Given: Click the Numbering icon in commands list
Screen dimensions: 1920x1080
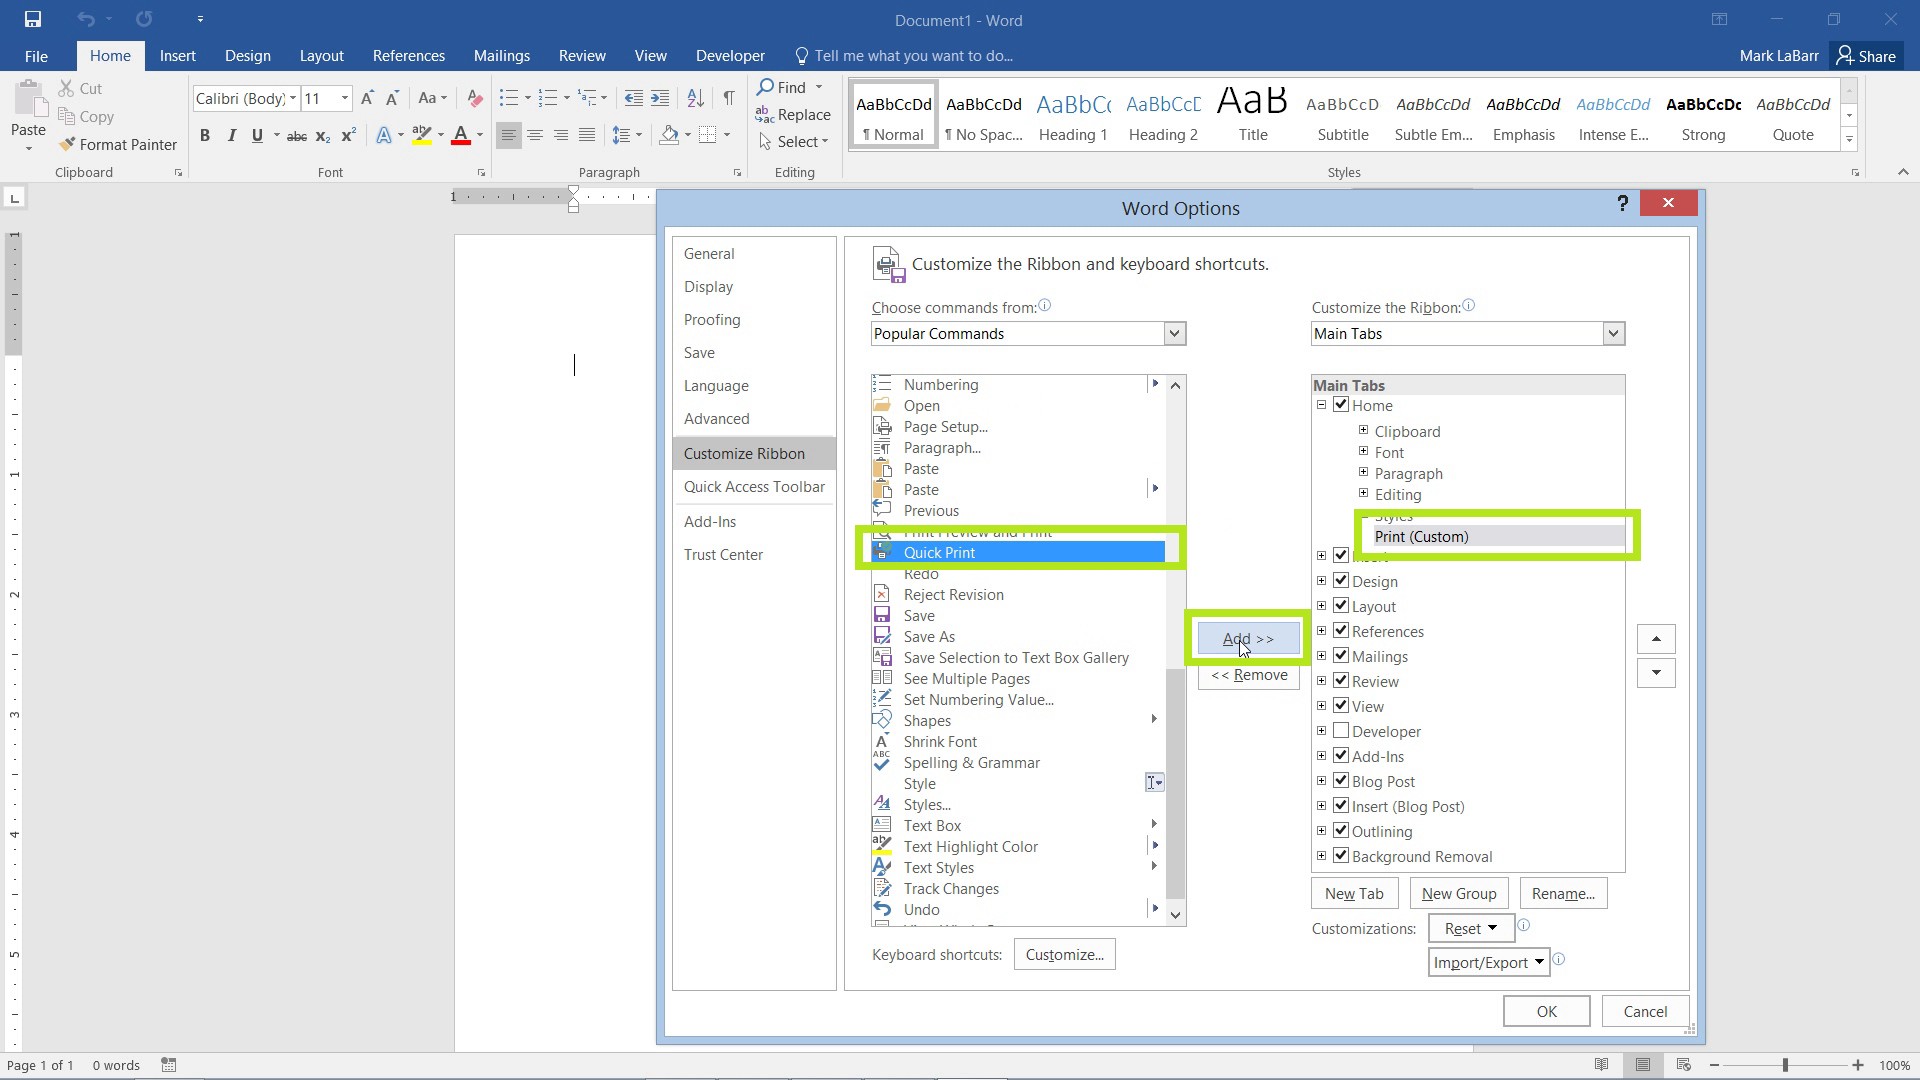Looking at the screenshot, I should (x=884, y=384).
